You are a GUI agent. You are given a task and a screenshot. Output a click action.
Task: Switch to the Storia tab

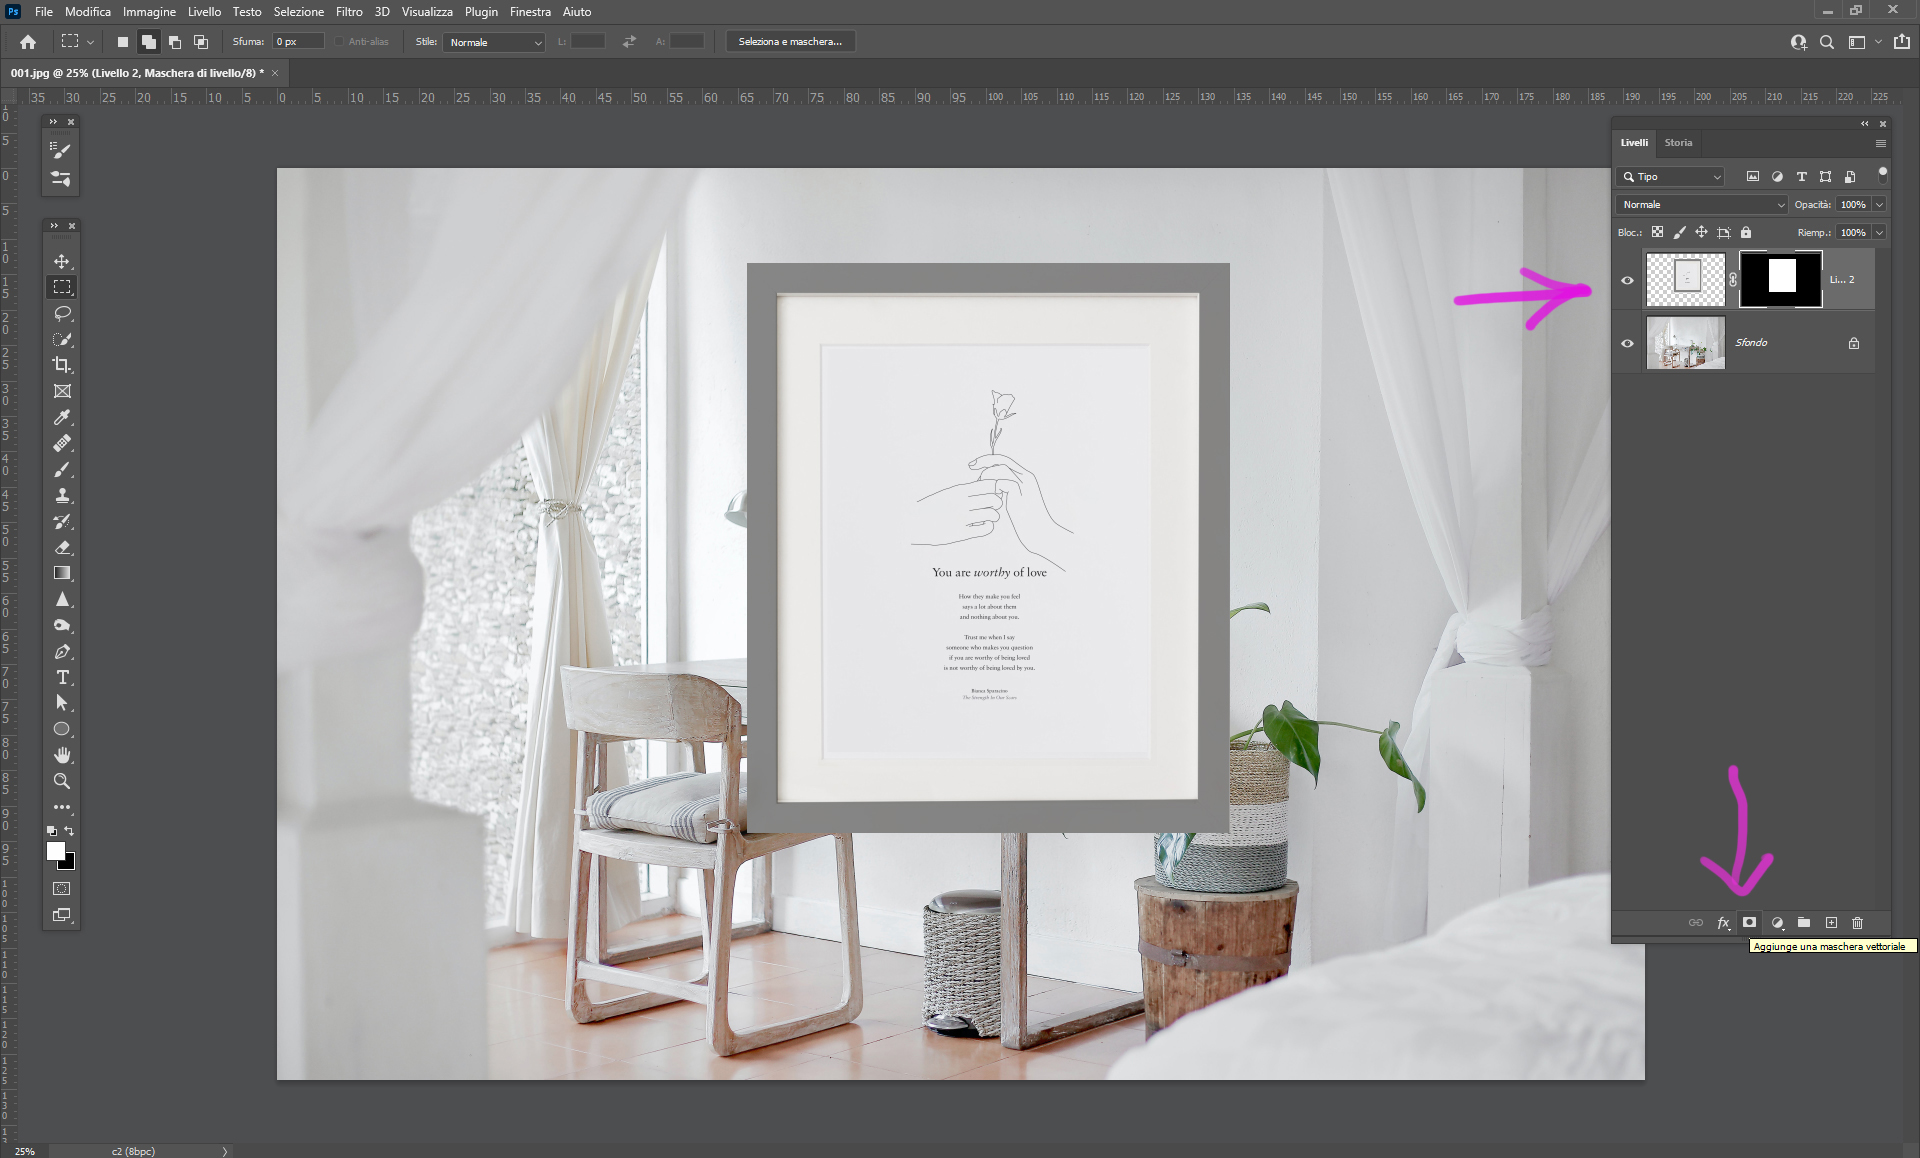pyautogui.click(x=1678, y=143)
